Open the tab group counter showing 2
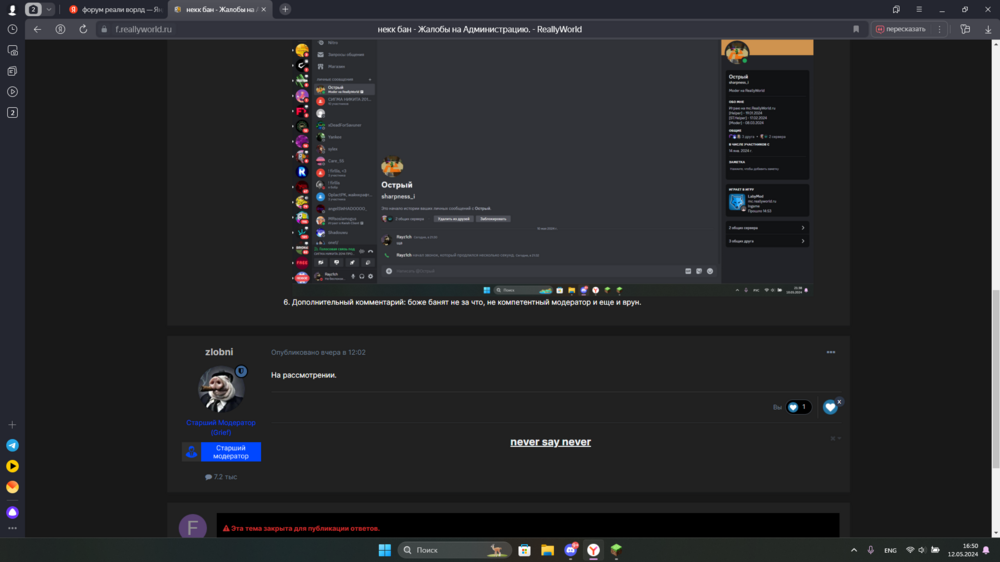 (x=33, y=10)
